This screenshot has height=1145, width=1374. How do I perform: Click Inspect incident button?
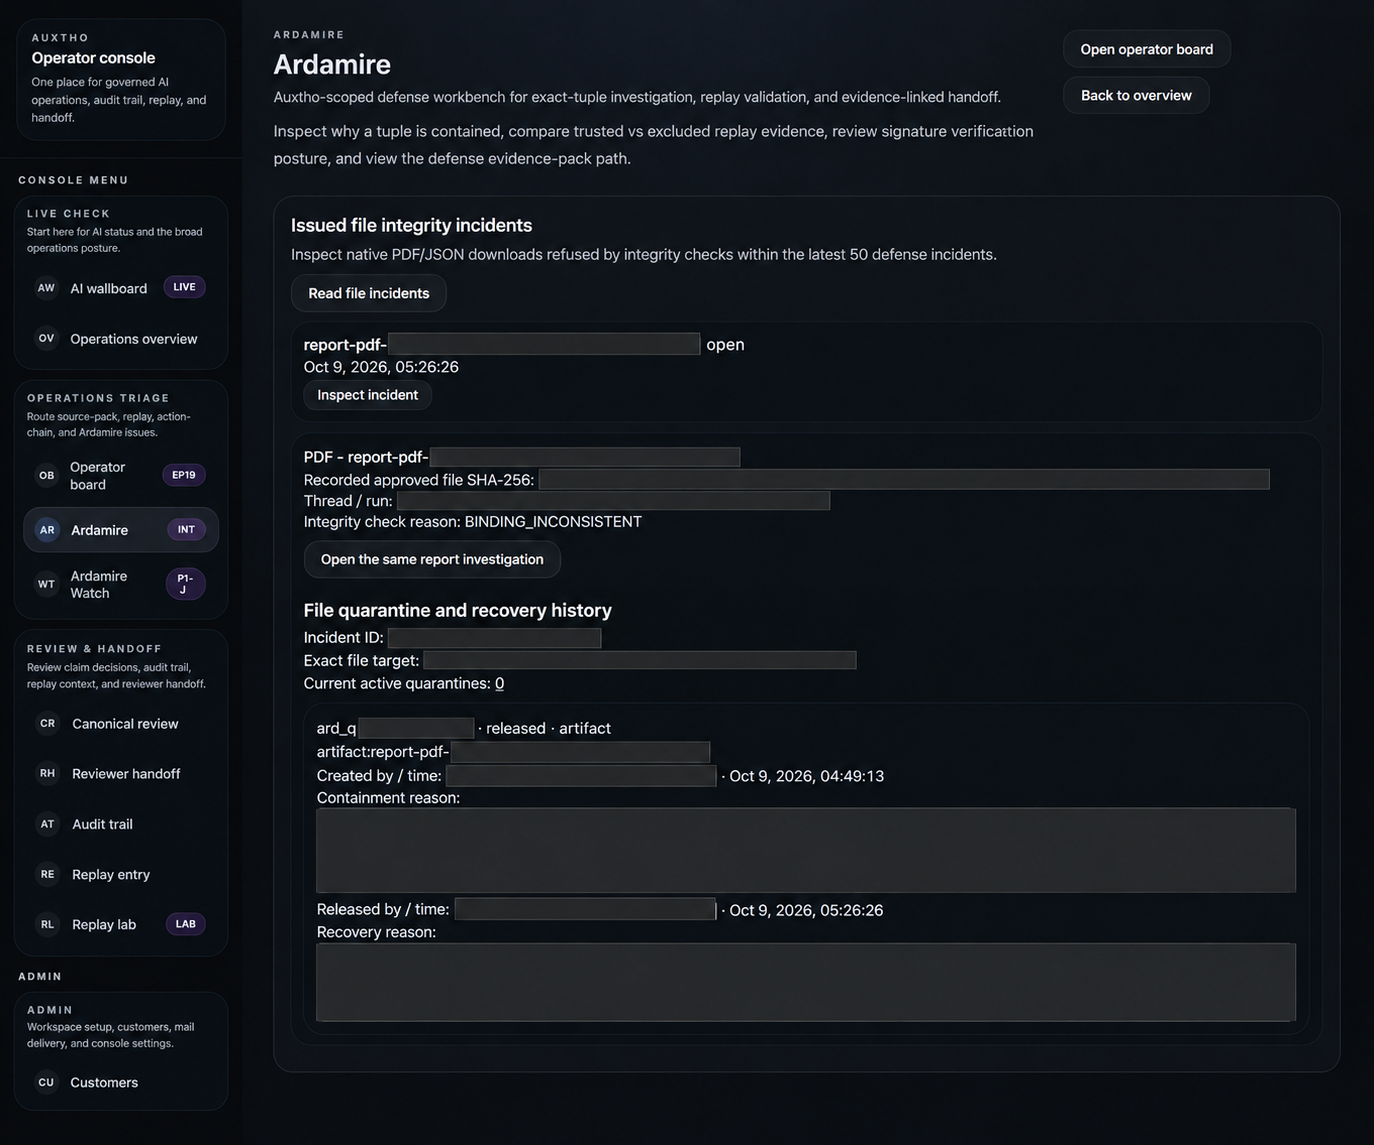point(367,395)
